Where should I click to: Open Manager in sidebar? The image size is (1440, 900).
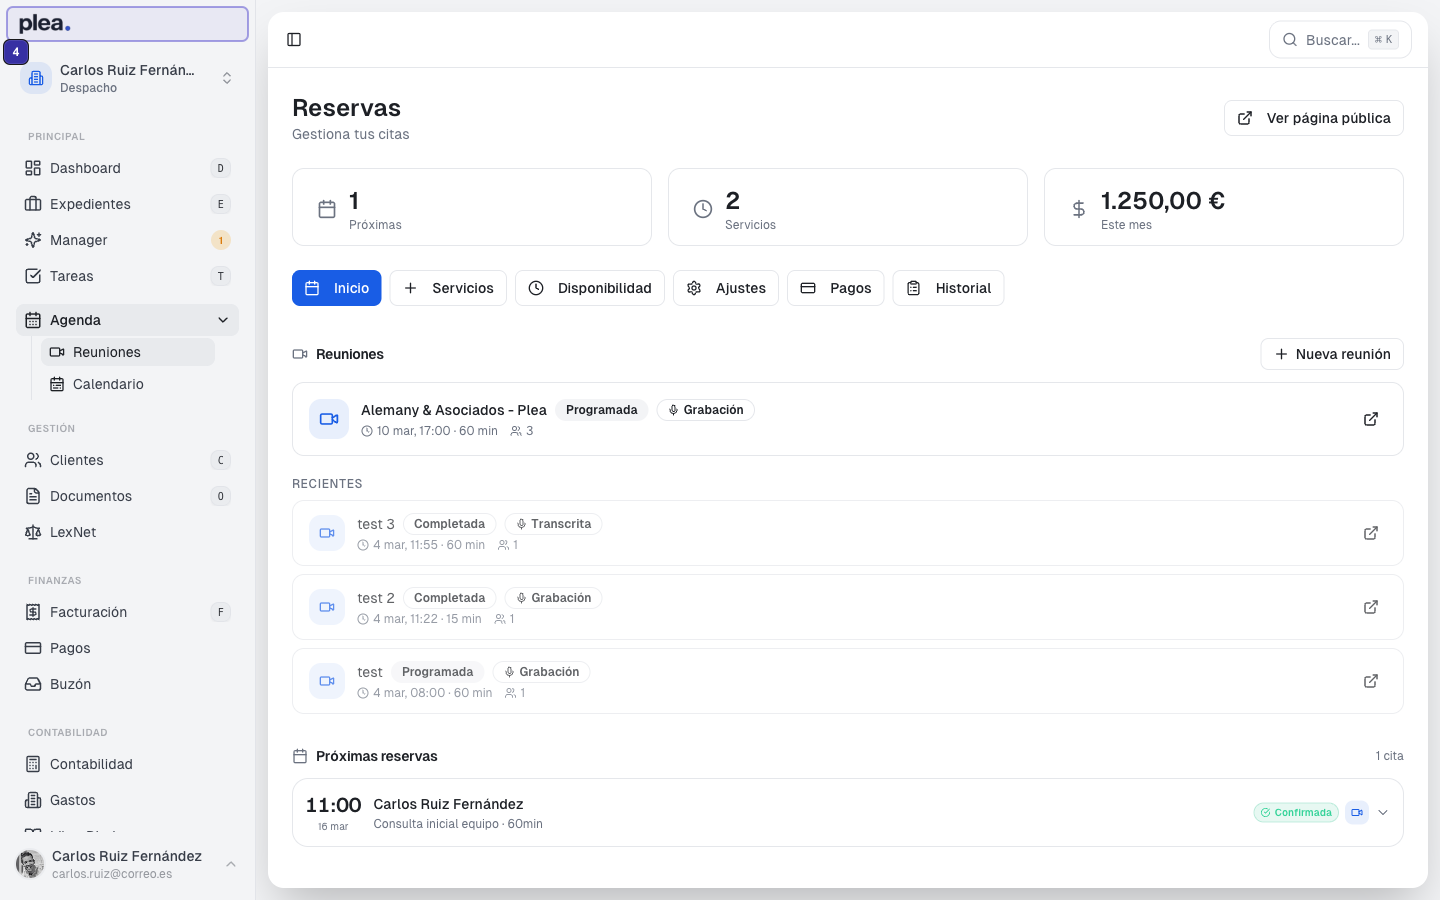[x=128, y=240]
